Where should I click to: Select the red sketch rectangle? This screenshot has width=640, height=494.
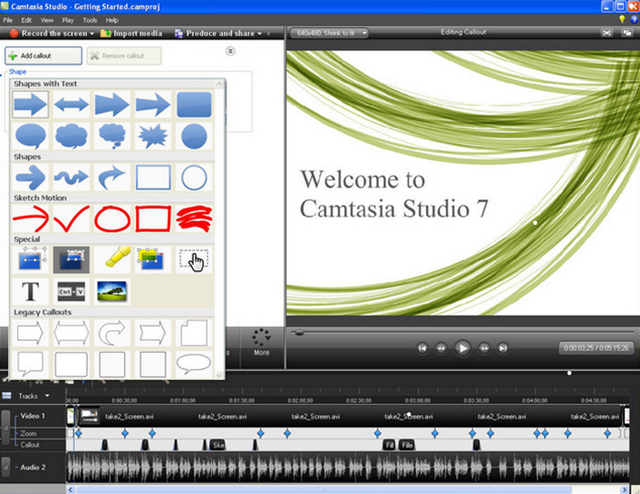click(153, 218)
